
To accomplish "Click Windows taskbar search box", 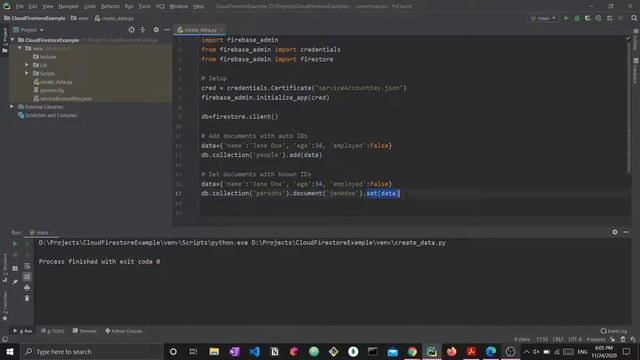I will tap(91, 351).
